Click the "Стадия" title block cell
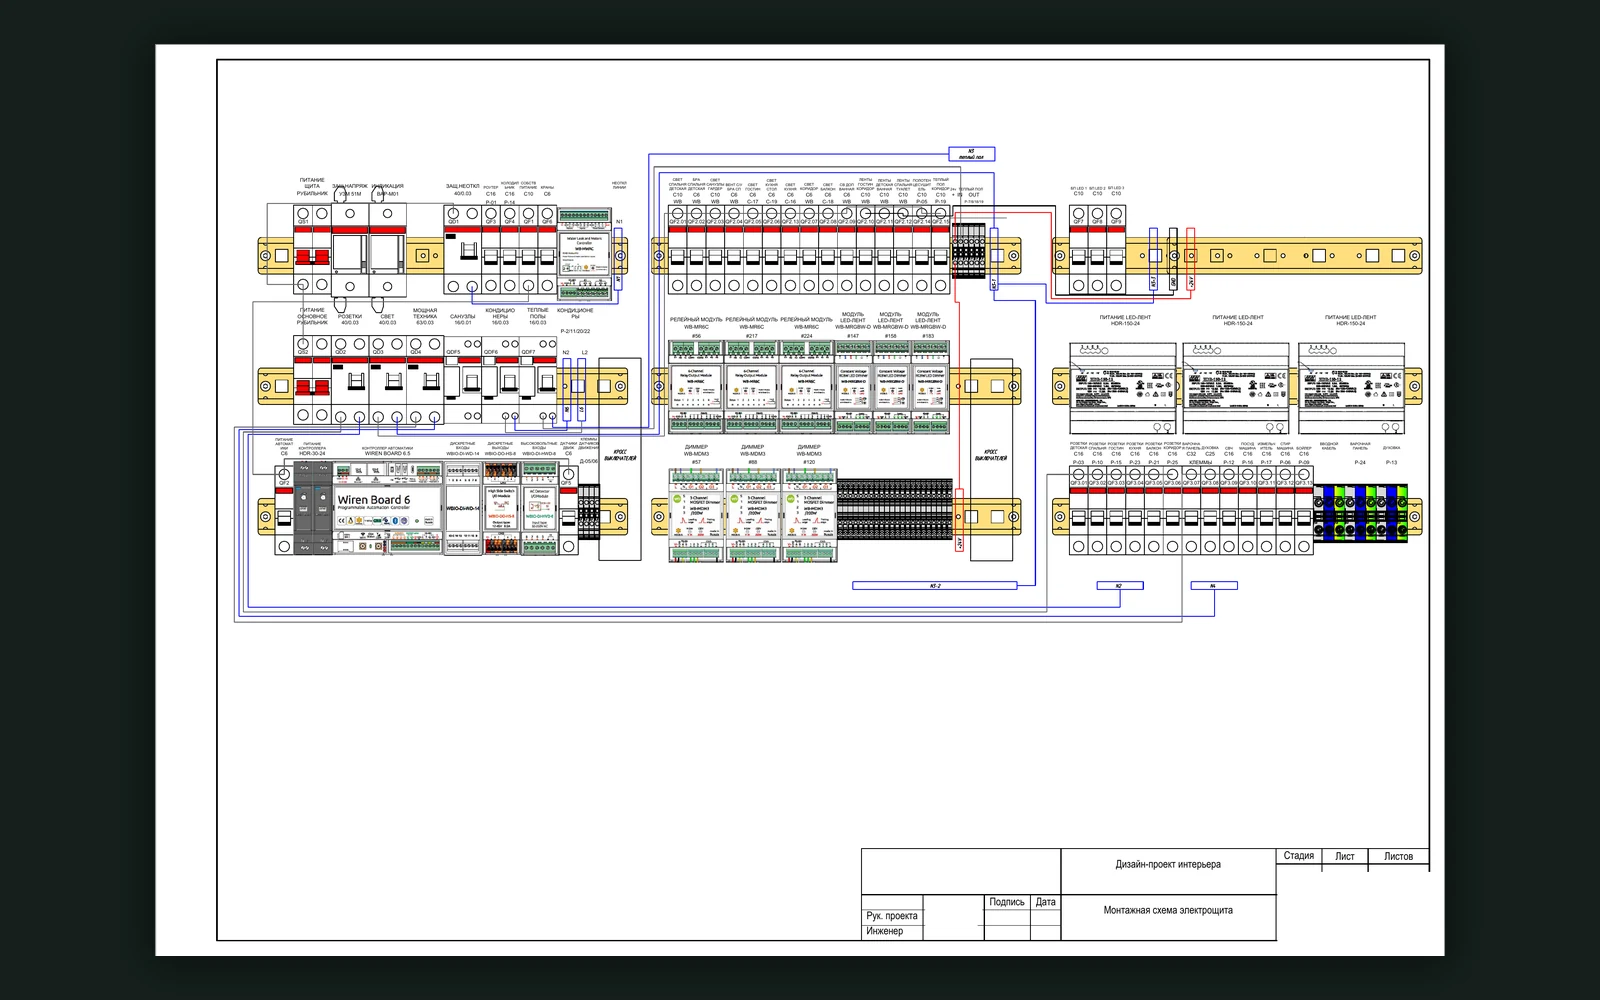The height and width of the screenshot is (1000, 1600). click(x=1298, y=856)
